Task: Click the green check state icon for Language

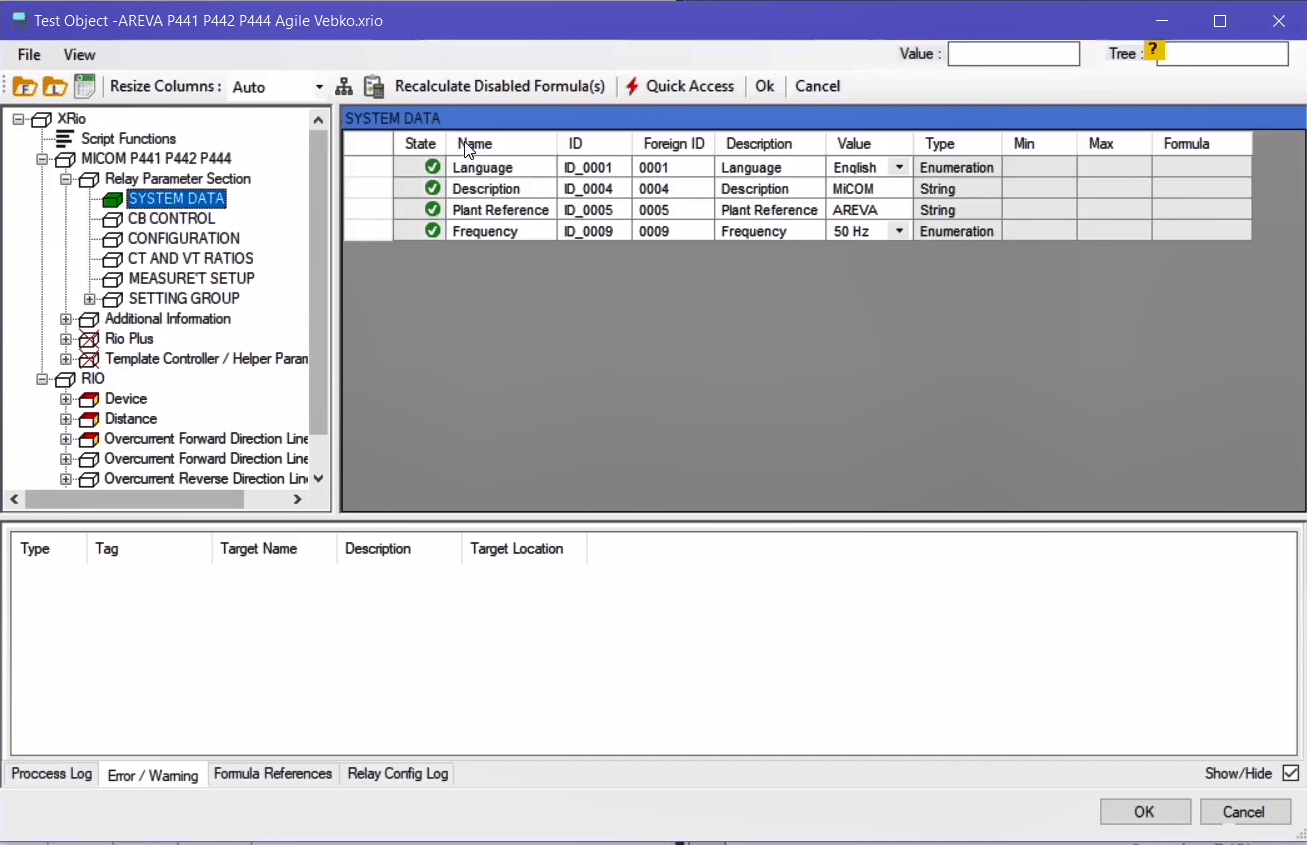Action: 432,167
